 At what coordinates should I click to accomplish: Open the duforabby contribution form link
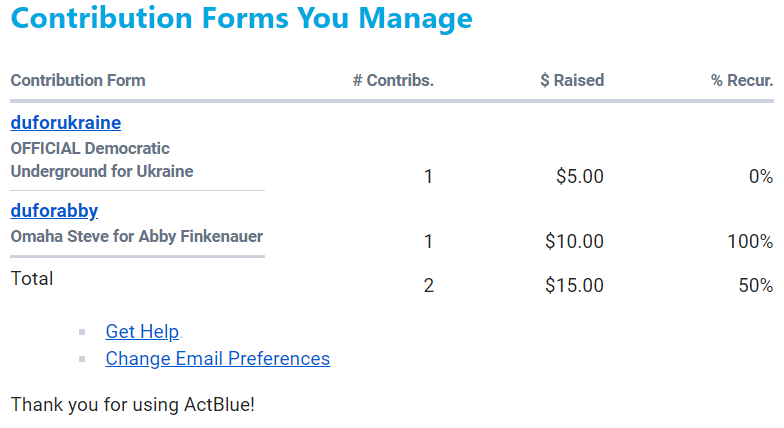tap(54, 210)
